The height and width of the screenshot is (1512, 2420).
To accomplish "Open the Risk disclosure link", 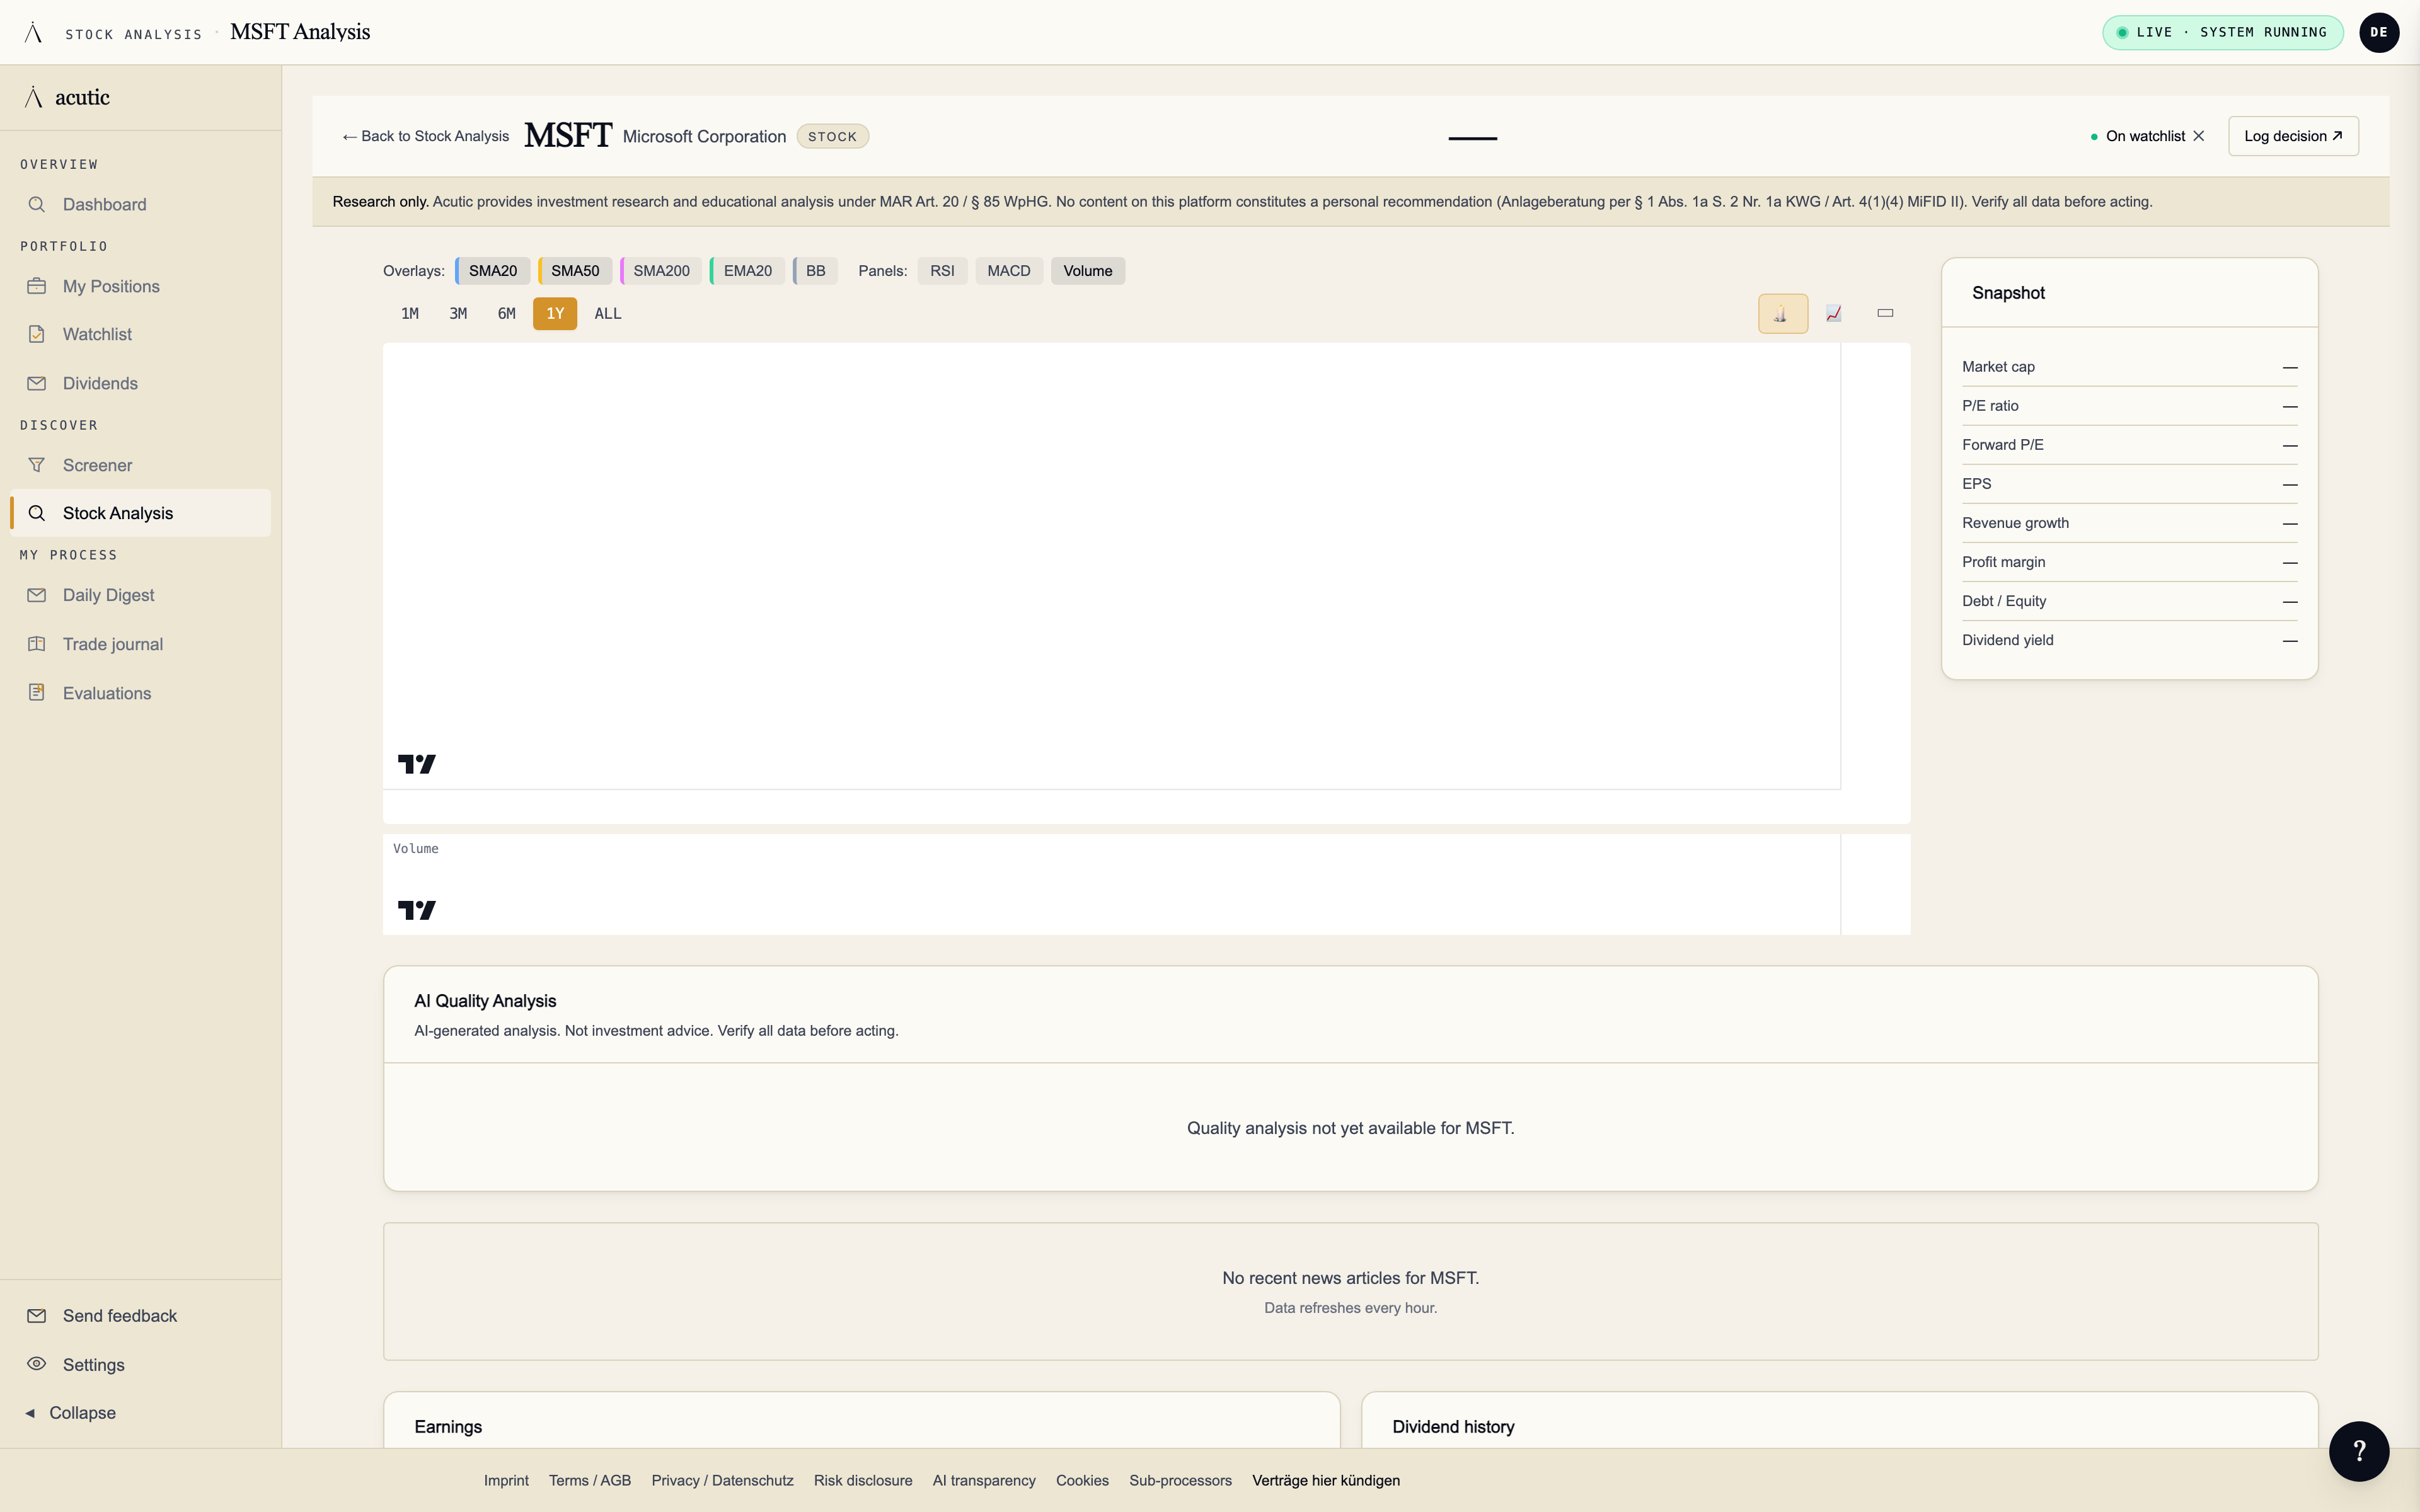I will click(863, 1480).
